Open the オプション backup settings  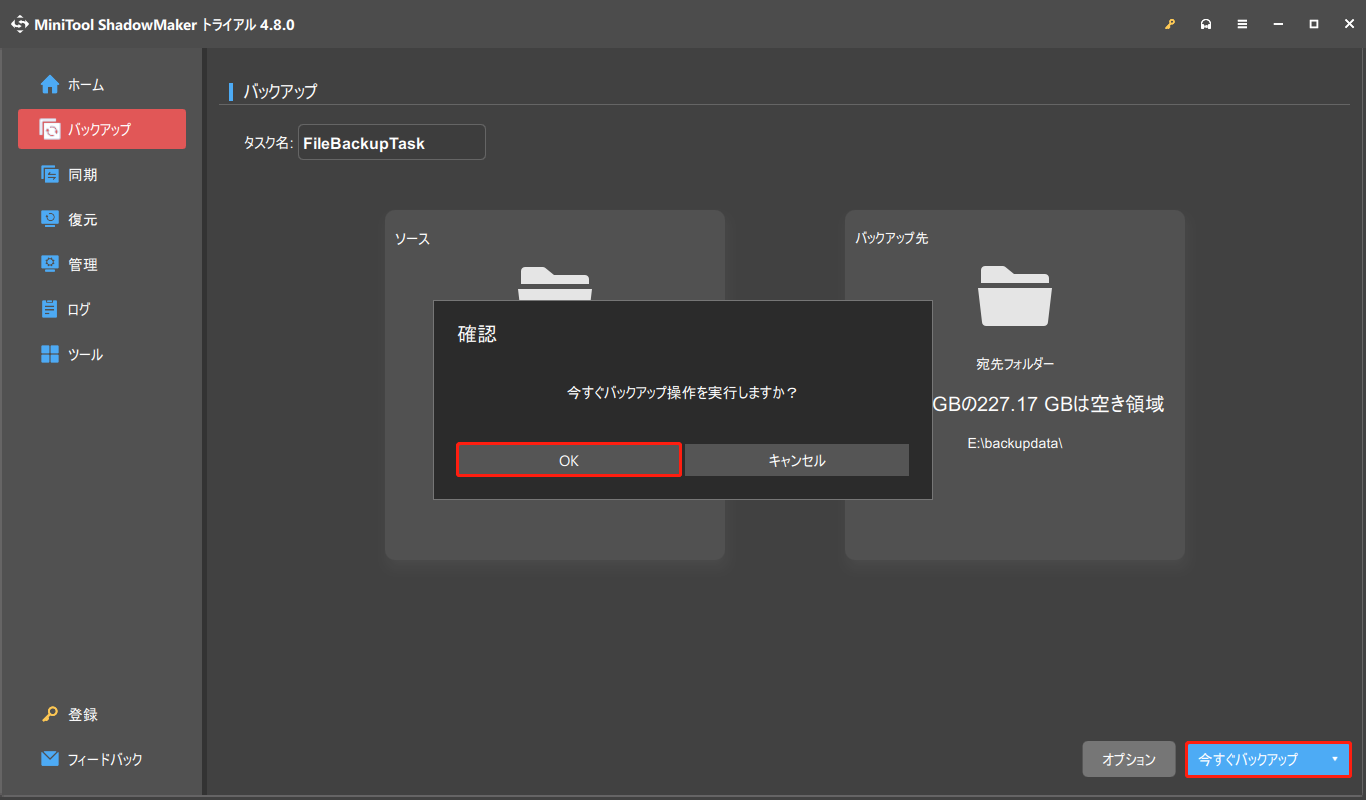[1128, 759]
